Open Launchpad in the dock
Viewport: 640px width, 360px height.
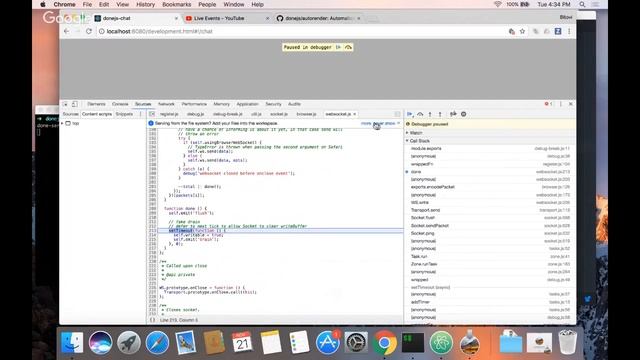[129, 342]
